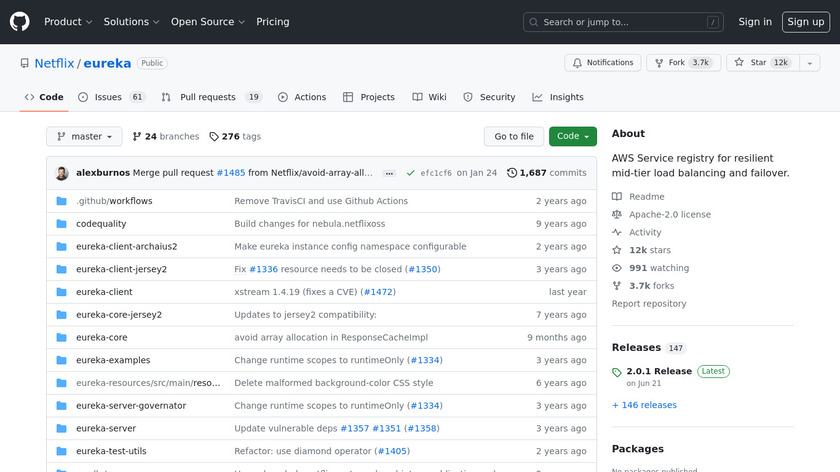Click the green commit status checkmark

pos(410,173)
